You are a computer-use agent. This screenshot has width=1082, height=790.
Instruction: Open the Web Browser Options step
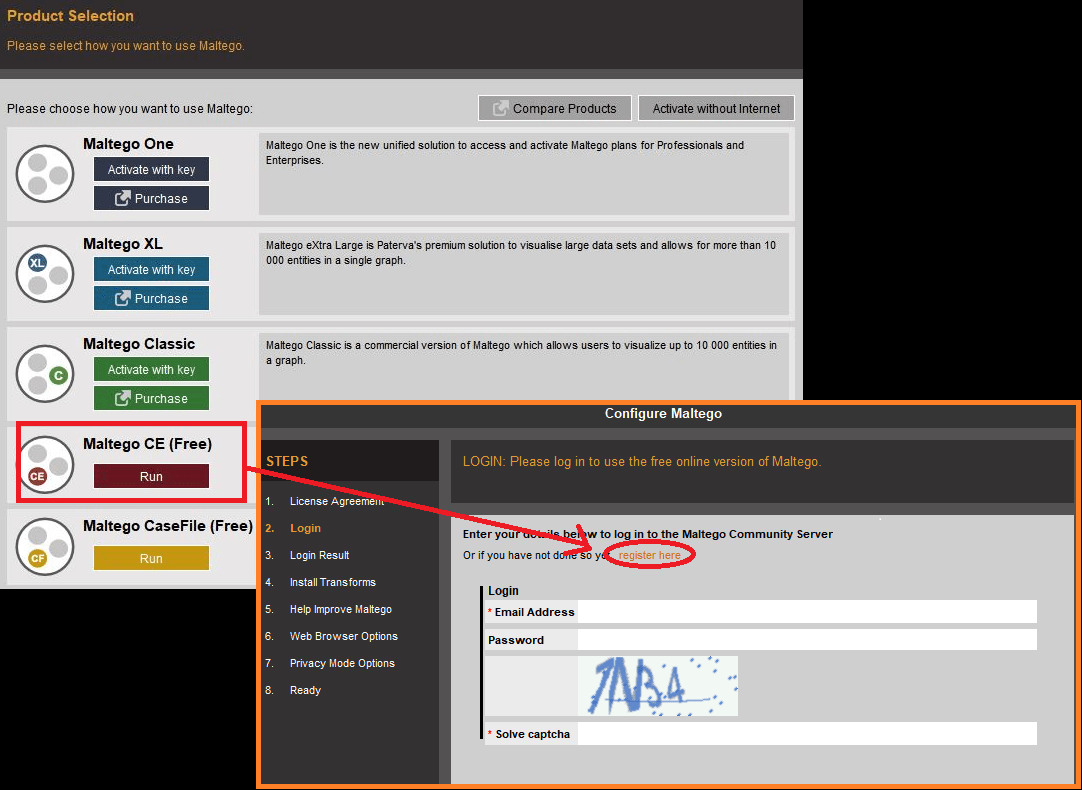[x=344, y=636]
